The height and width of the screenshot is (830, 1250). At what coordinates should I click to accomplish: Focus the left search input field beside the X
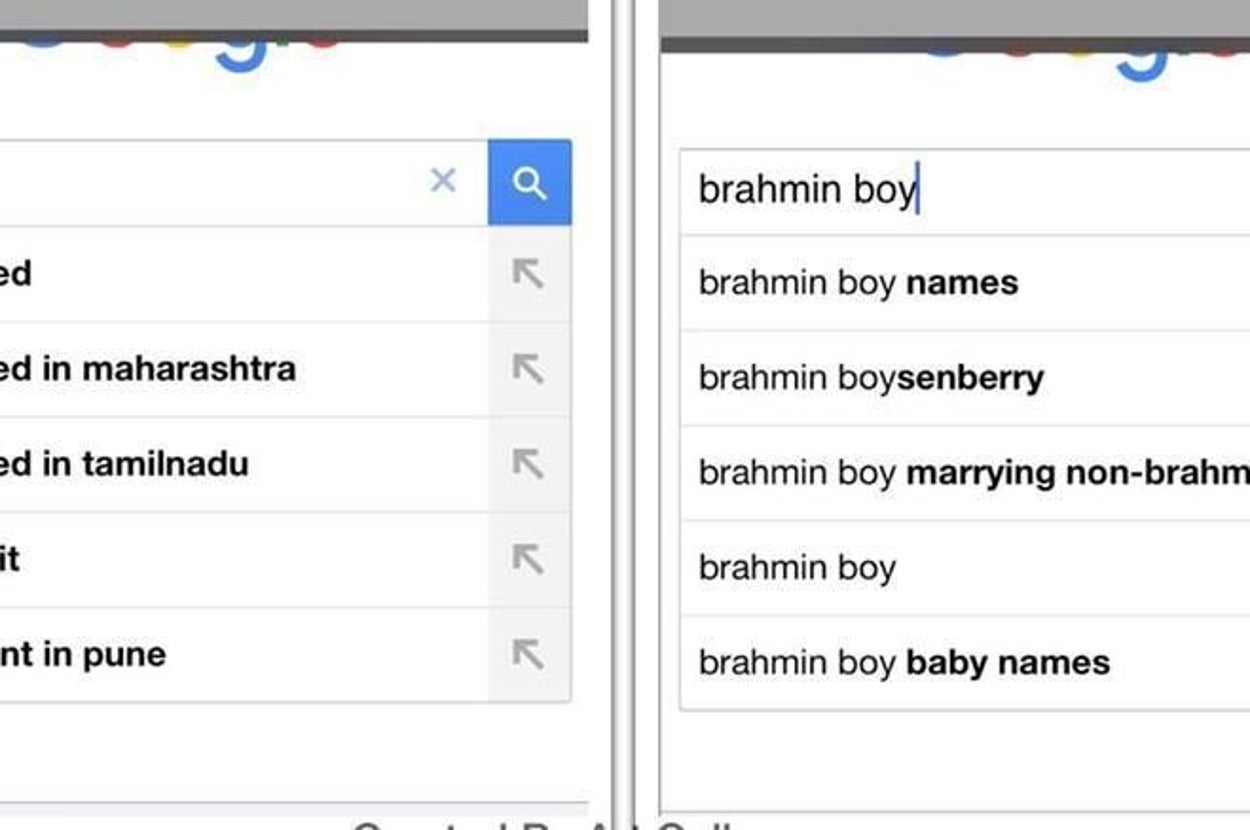(200, 182)
